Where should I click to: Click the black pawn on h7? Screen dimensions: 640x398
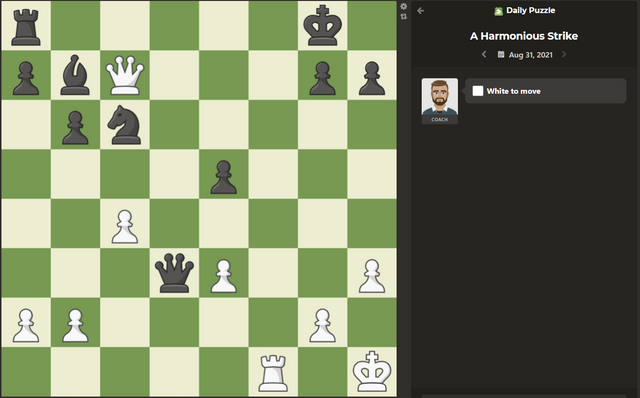(x=372, y=78)
